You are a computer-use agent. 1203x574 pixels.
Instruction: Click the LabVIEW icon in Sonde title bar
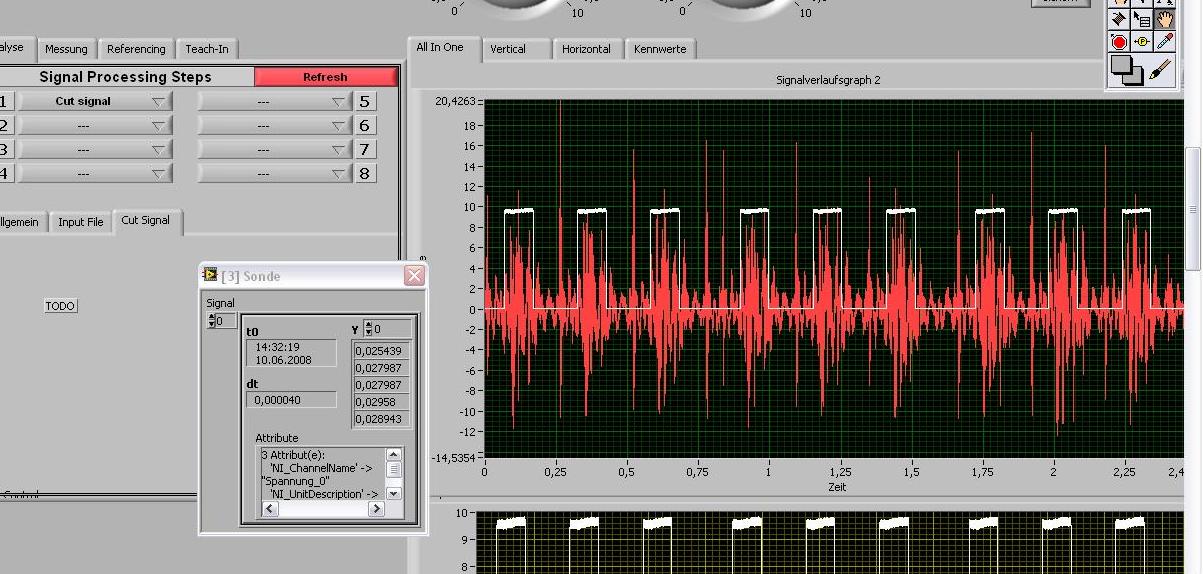coord(210,275)
